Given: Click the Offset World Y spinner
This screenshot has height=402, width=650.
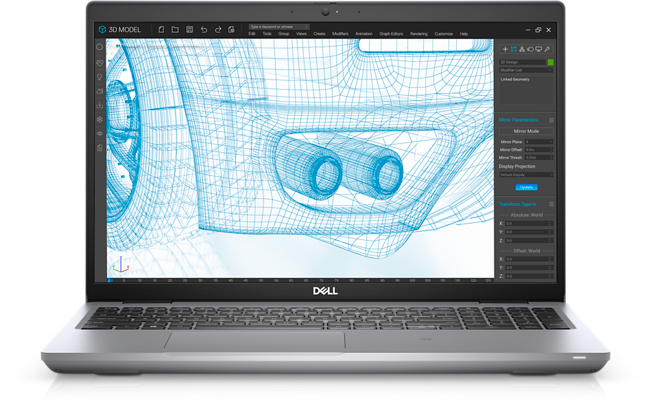Looking at the screenshot, I should 550,268.
